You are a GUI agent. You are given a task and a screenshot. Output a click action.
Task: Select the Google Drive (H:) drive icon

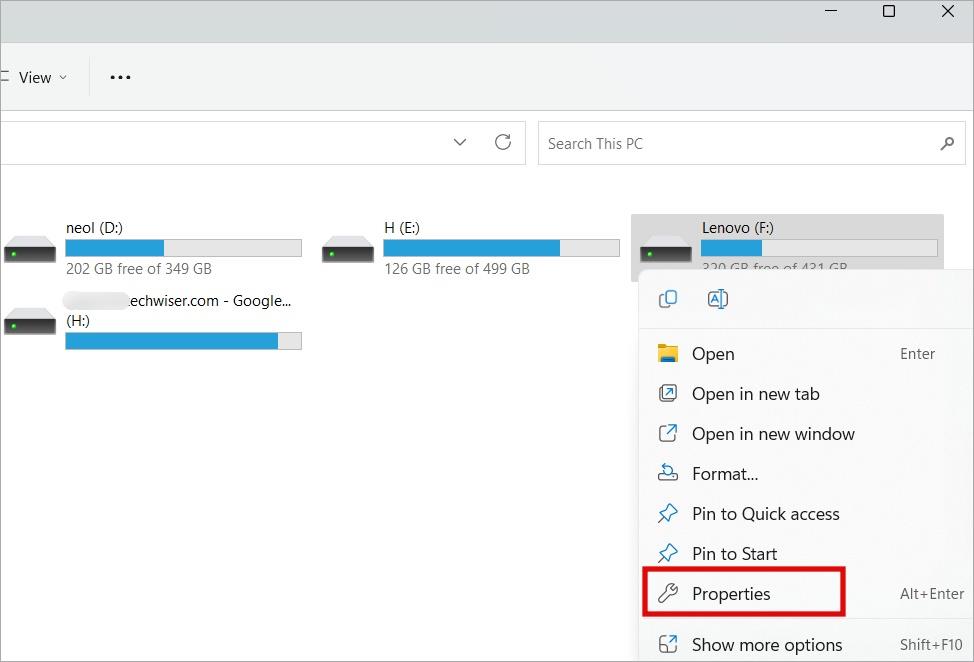(30, 321)
